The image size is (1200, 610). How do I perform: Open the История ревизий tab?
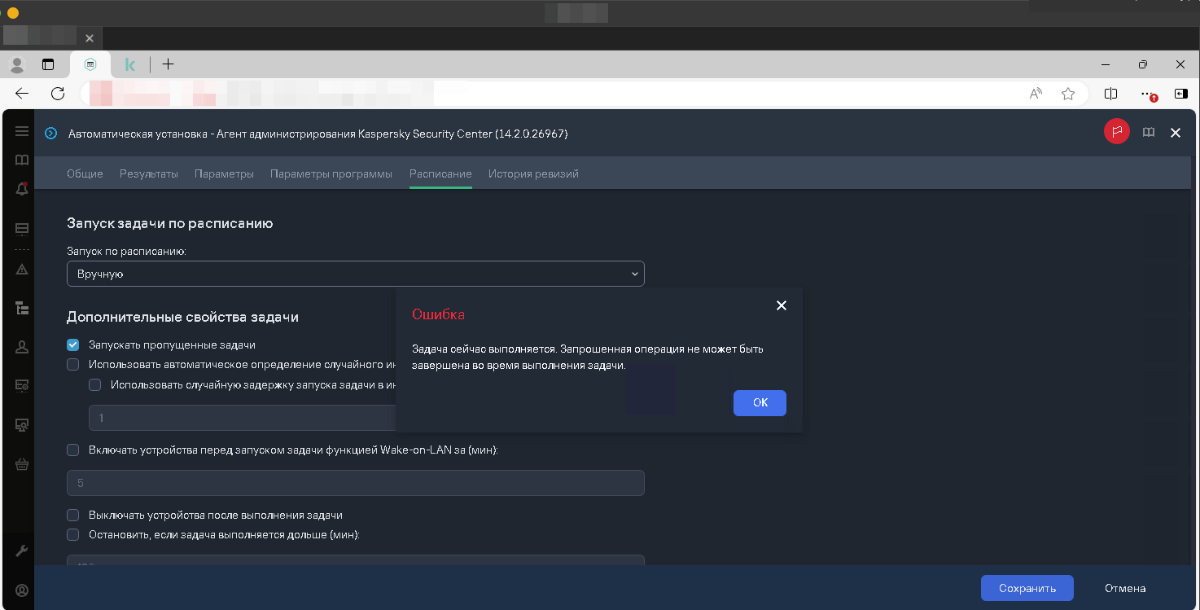click(533, 174)
